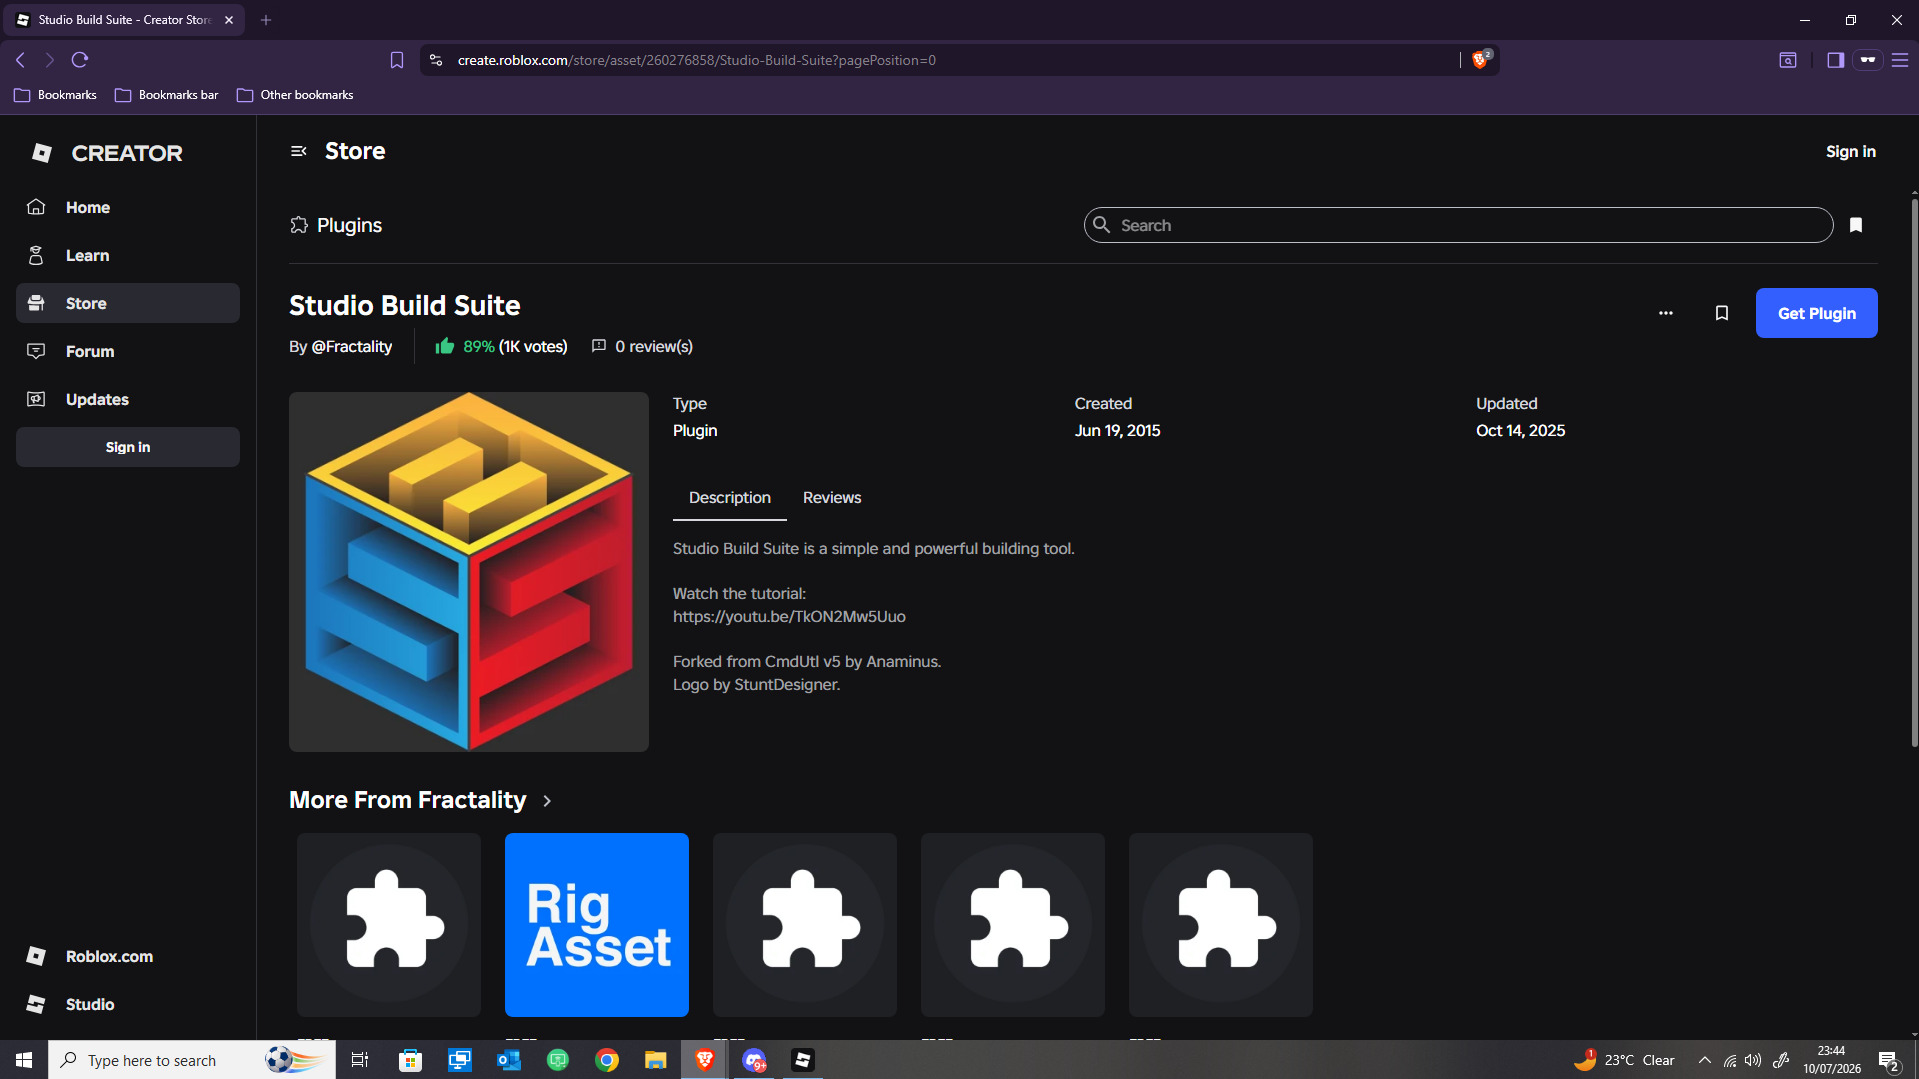Expand More From Fractality chevron

coord(547,801)
